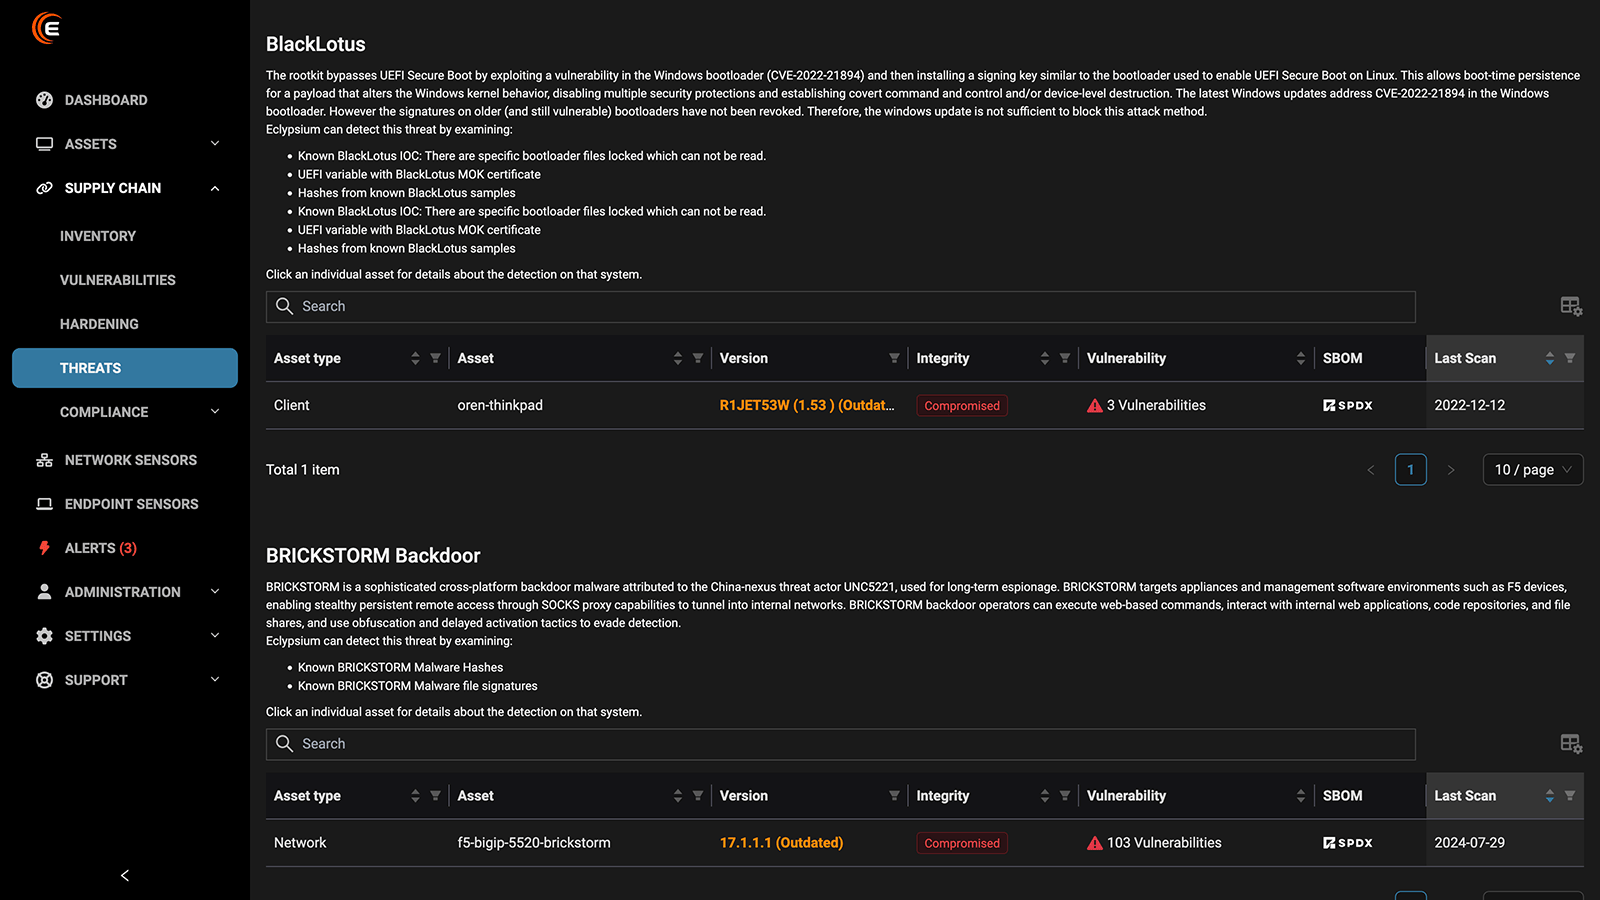Filter BRICKSTORM table Version column
1600x900 pixels.
tap(894, 796)
